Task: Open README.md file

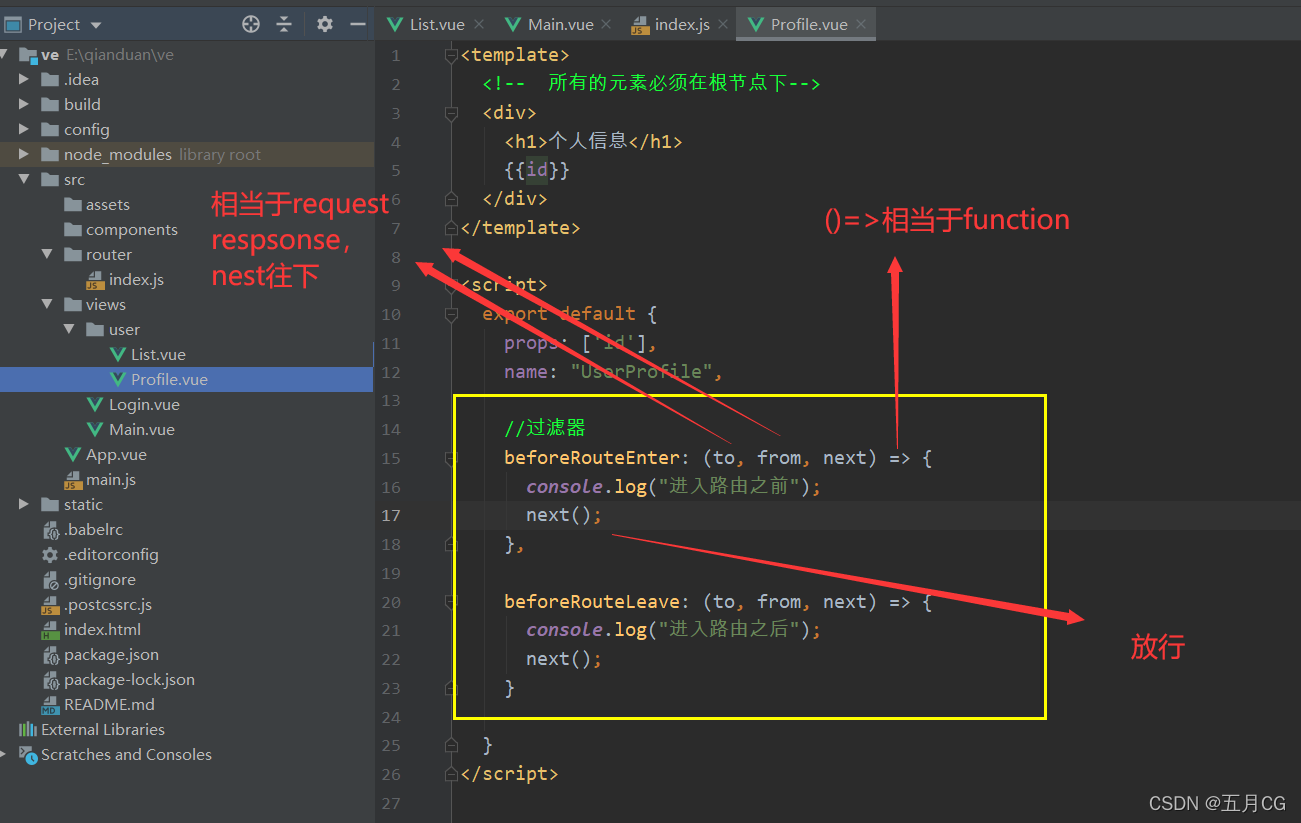Action: 98,704
